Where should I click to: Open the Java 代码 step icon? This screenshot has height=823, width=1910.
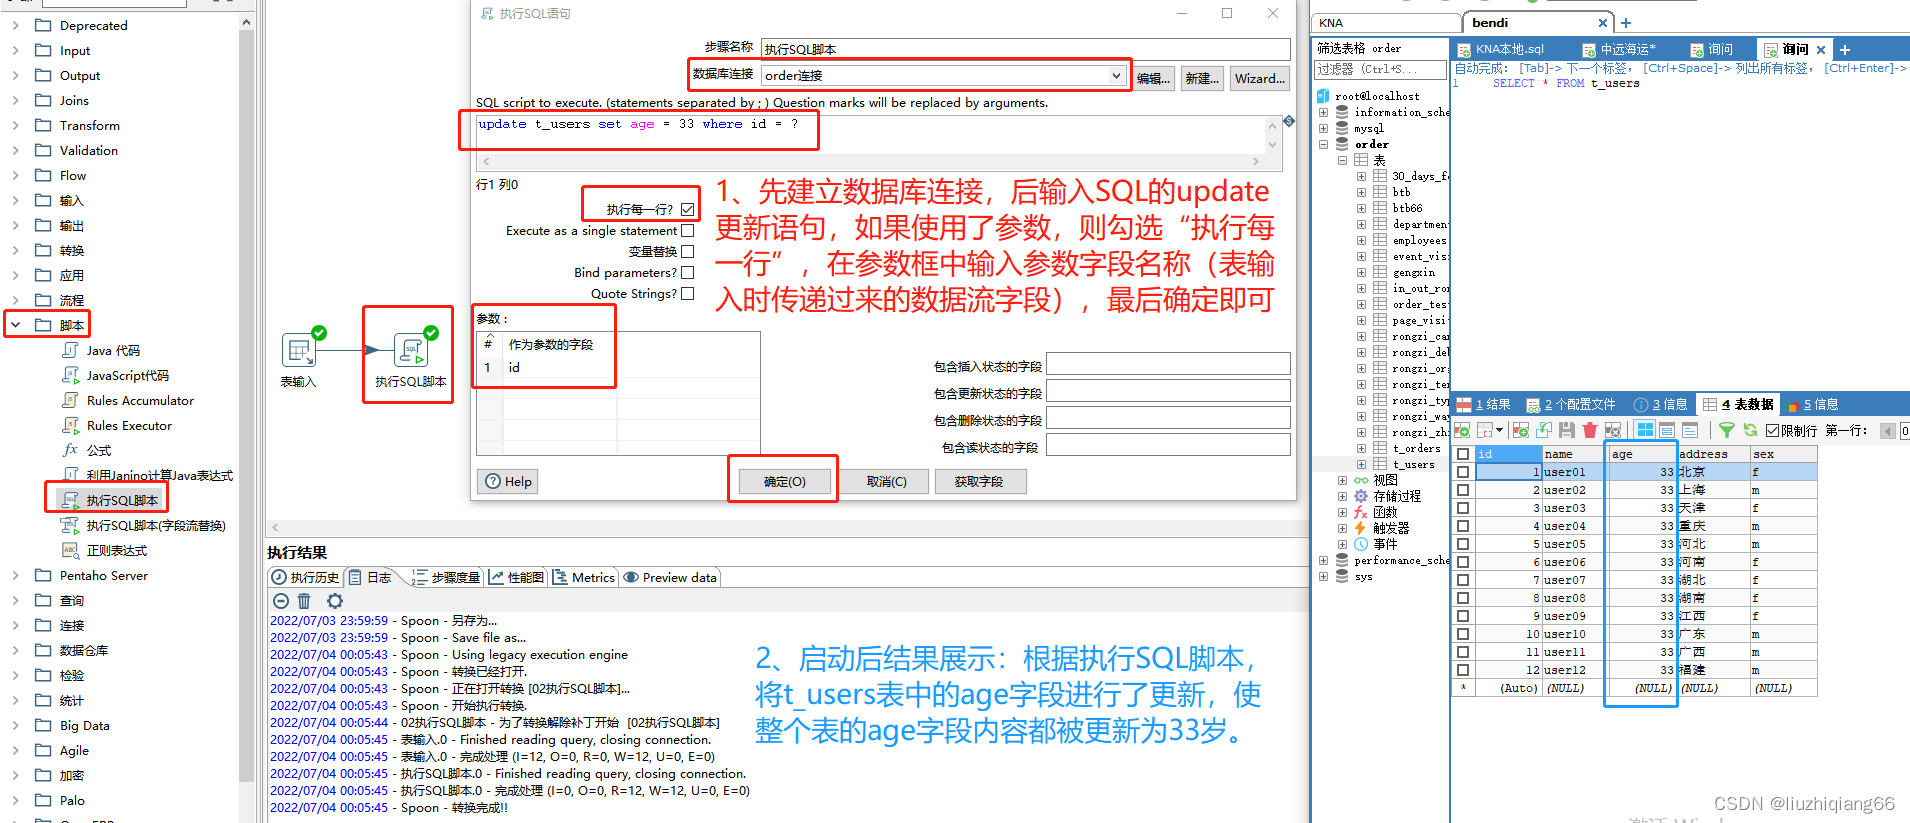pos(70,350)
